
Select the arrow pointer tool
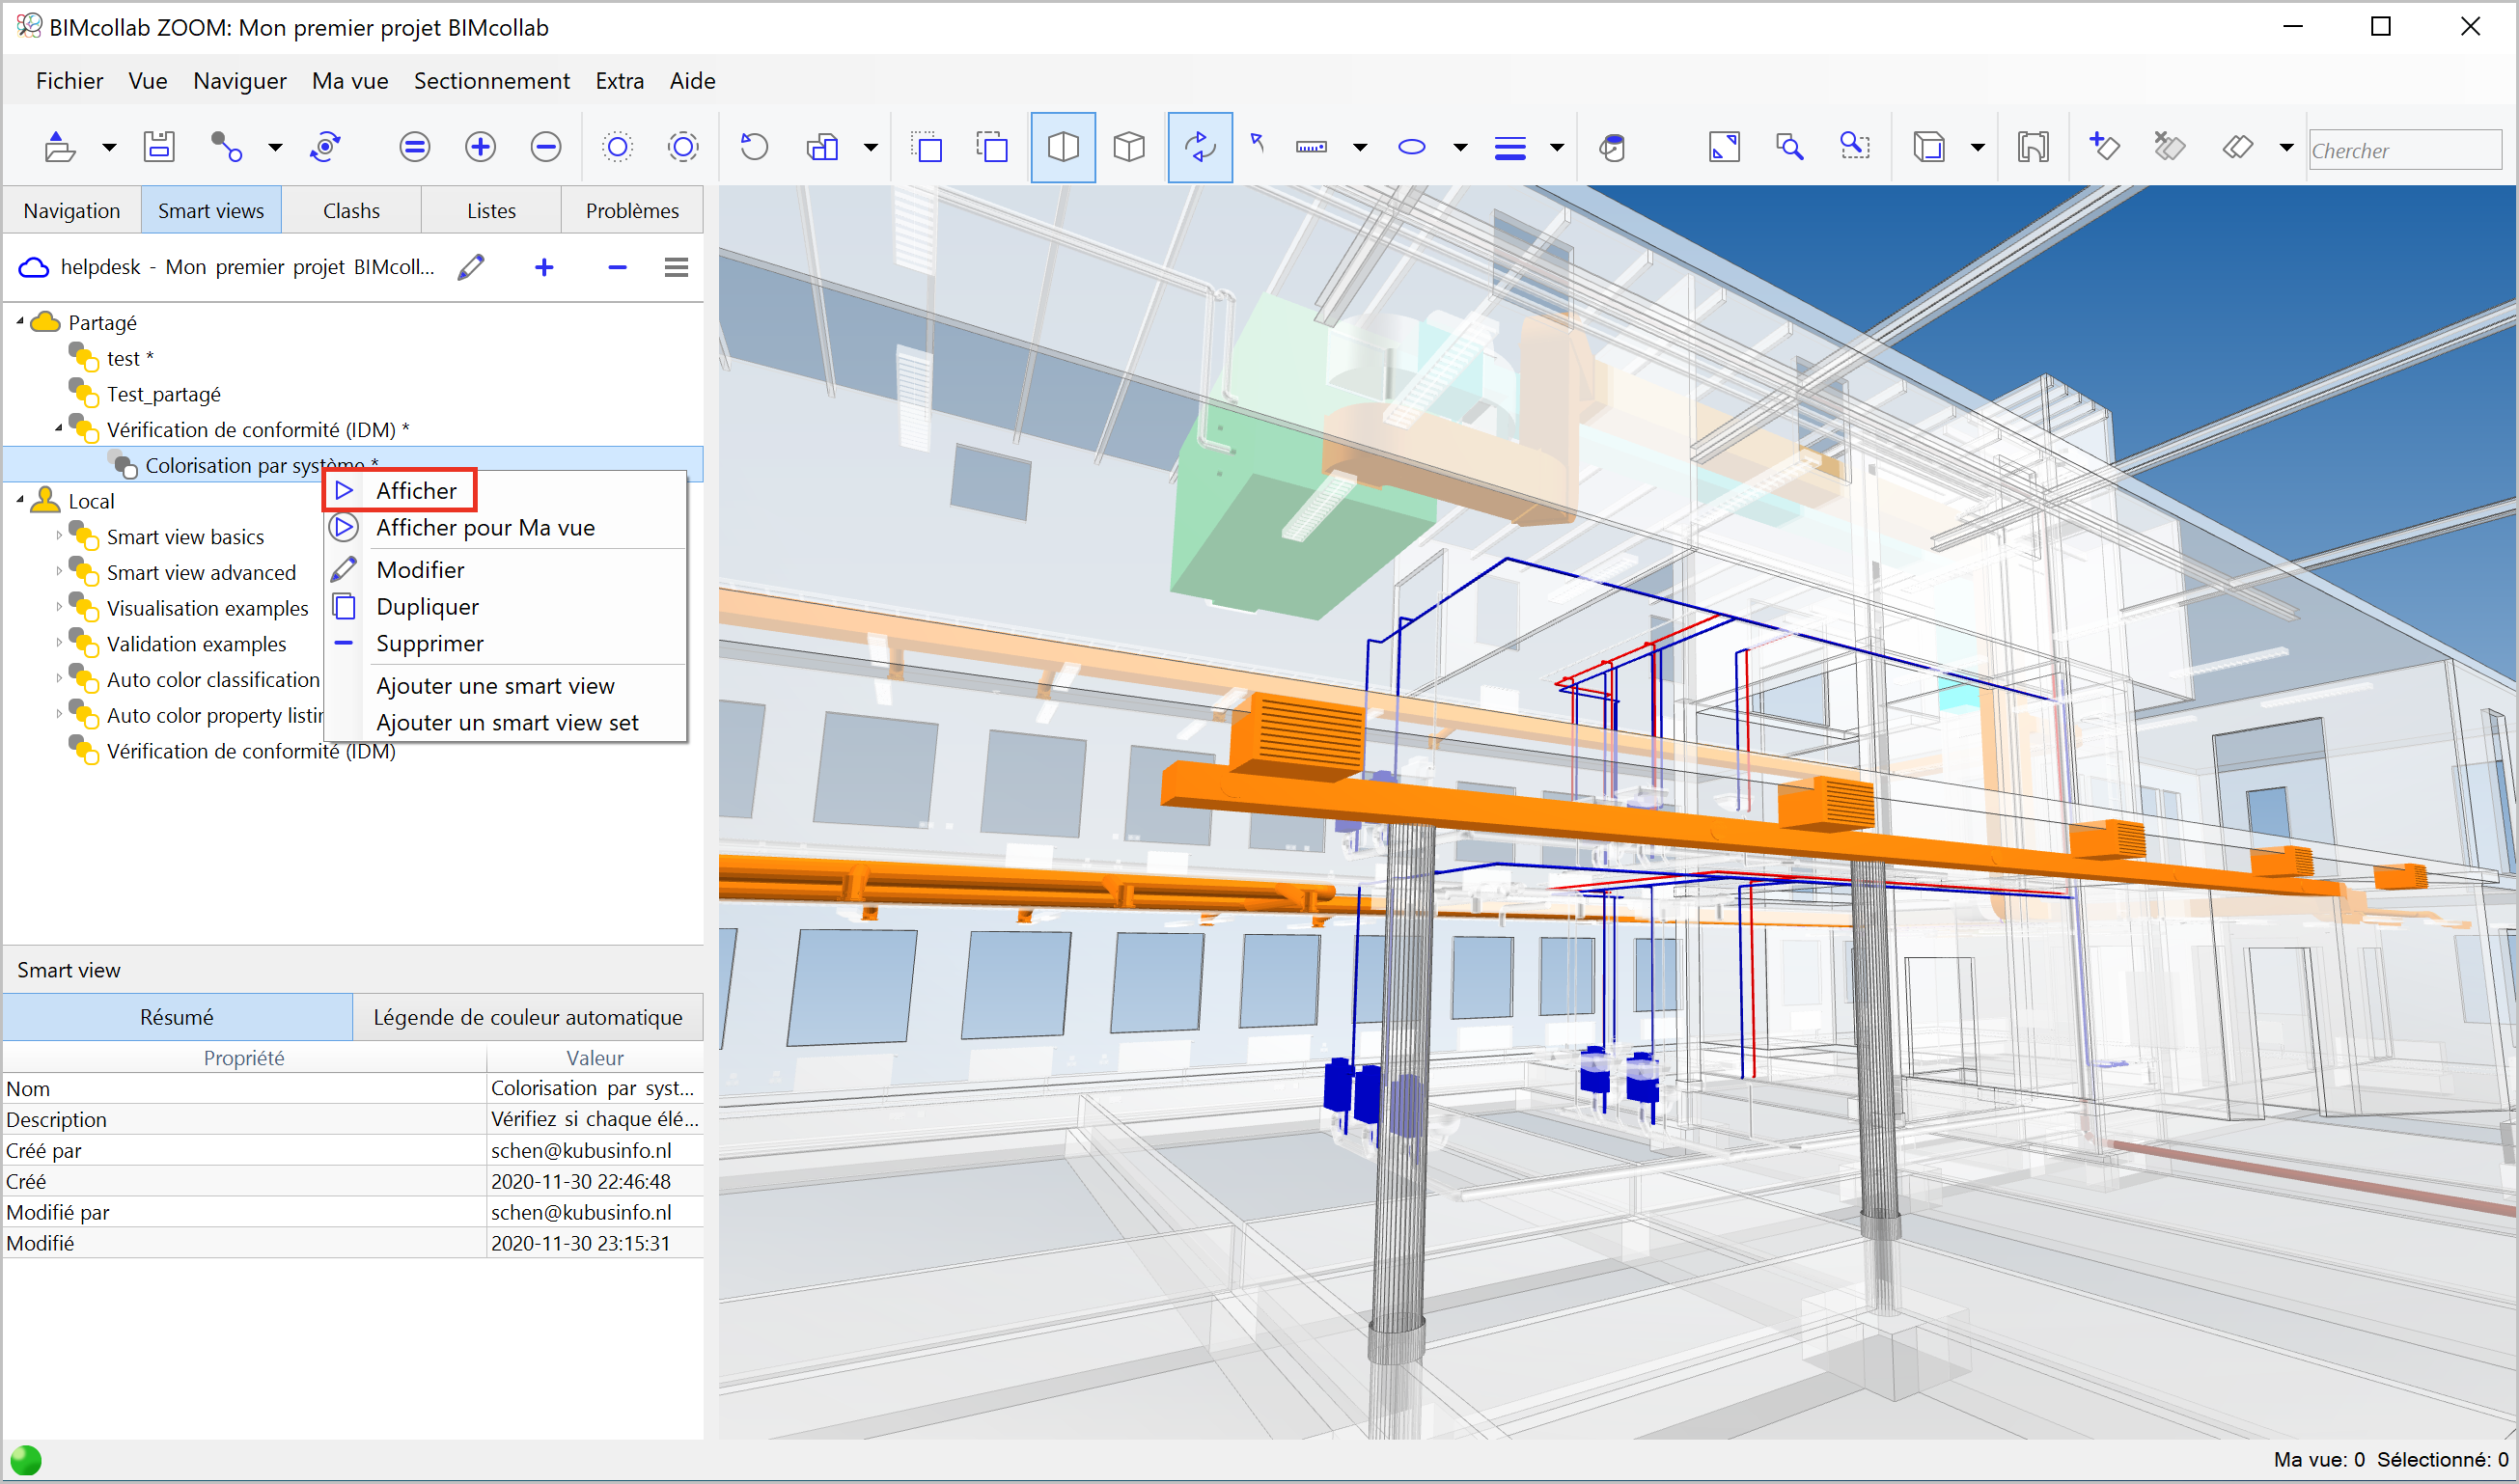click(x=1257, y=143)
